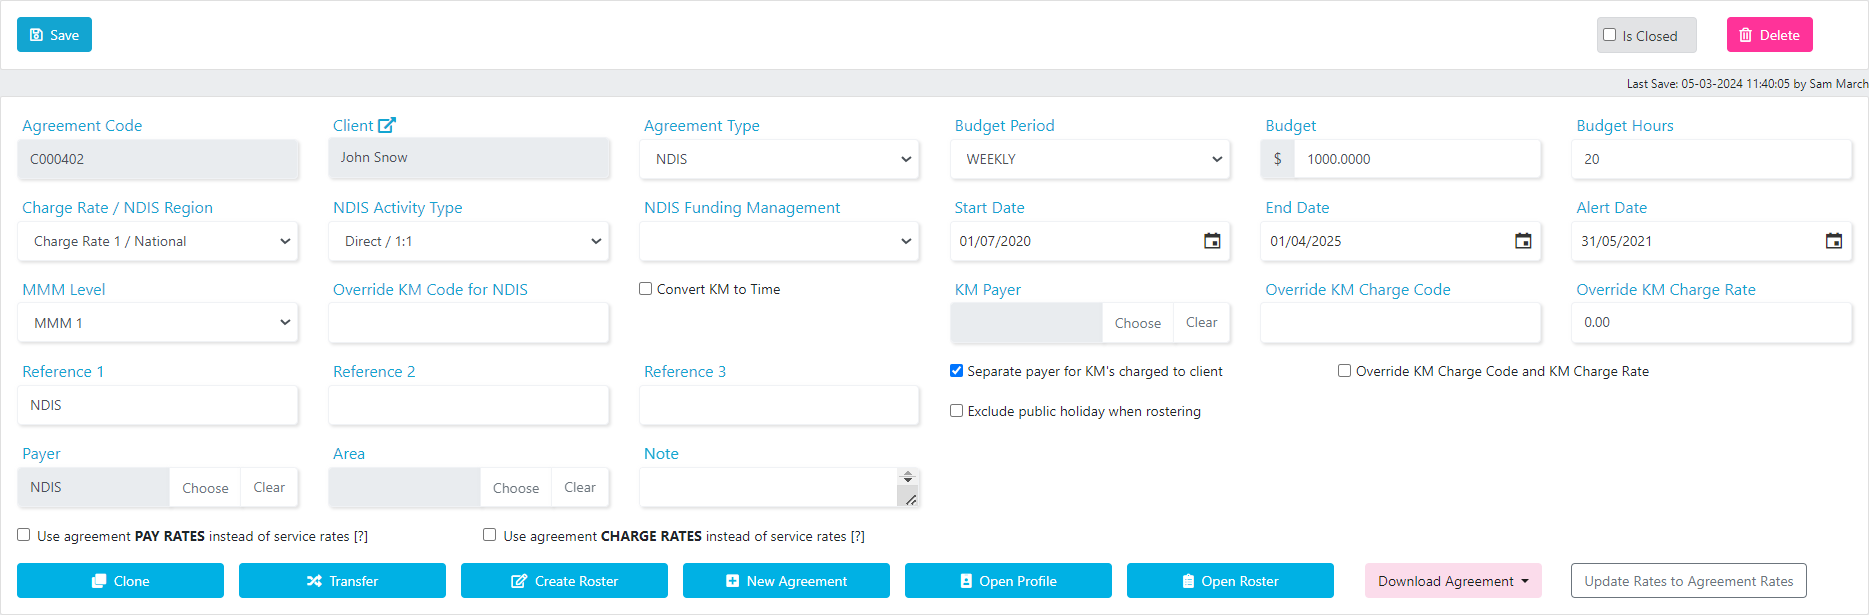
Task: Click the Start Date value 01/07/2020
Action: [995, 241]
